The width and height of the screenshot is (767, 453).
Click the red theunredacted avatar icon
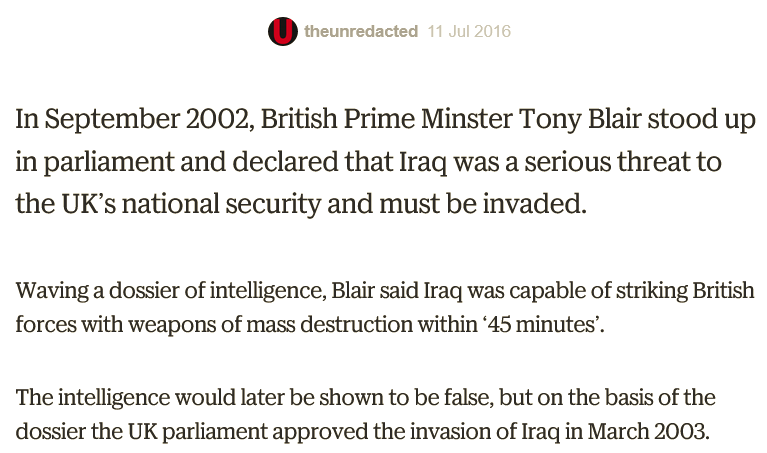(x=283, y=32)
